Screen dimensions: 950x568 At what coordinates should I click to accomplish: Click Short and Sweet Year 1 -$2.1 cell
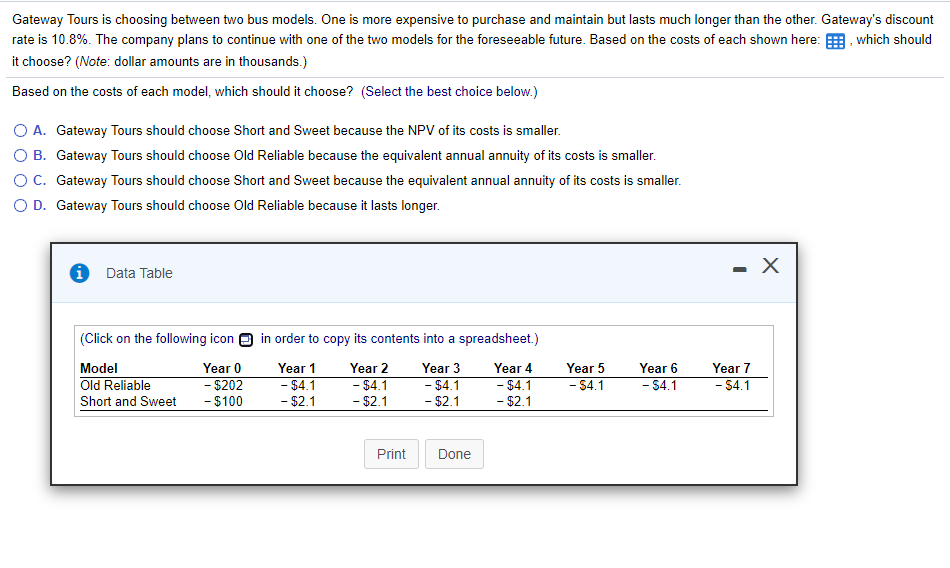click(297, 401)
